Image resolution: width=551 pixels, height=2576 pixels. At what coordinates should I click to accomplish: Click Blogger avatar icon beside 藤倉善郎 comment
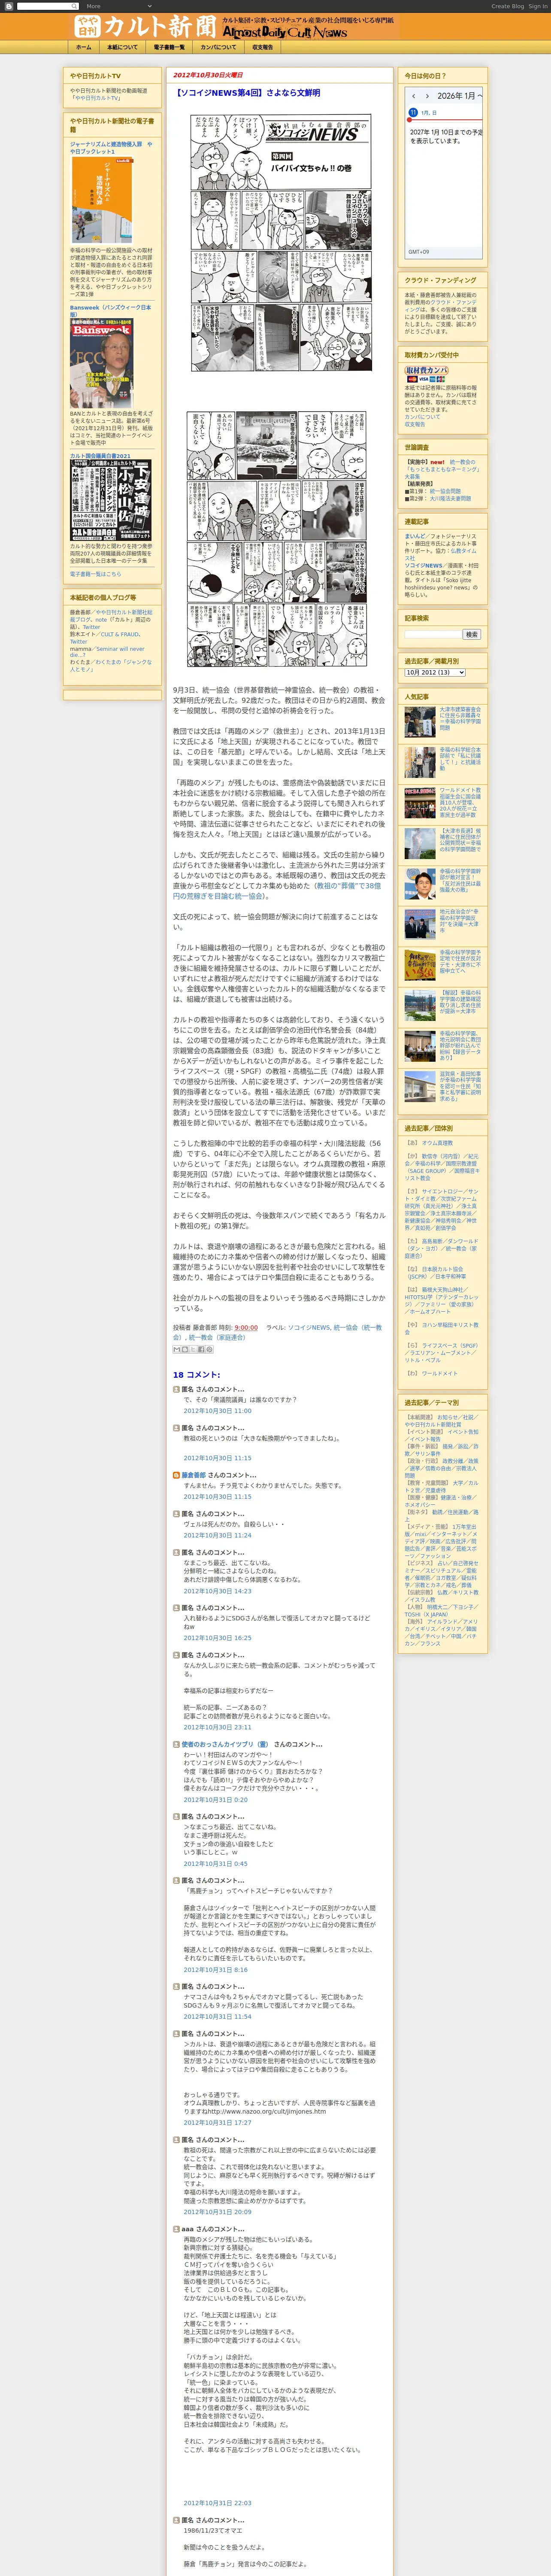176,1475
